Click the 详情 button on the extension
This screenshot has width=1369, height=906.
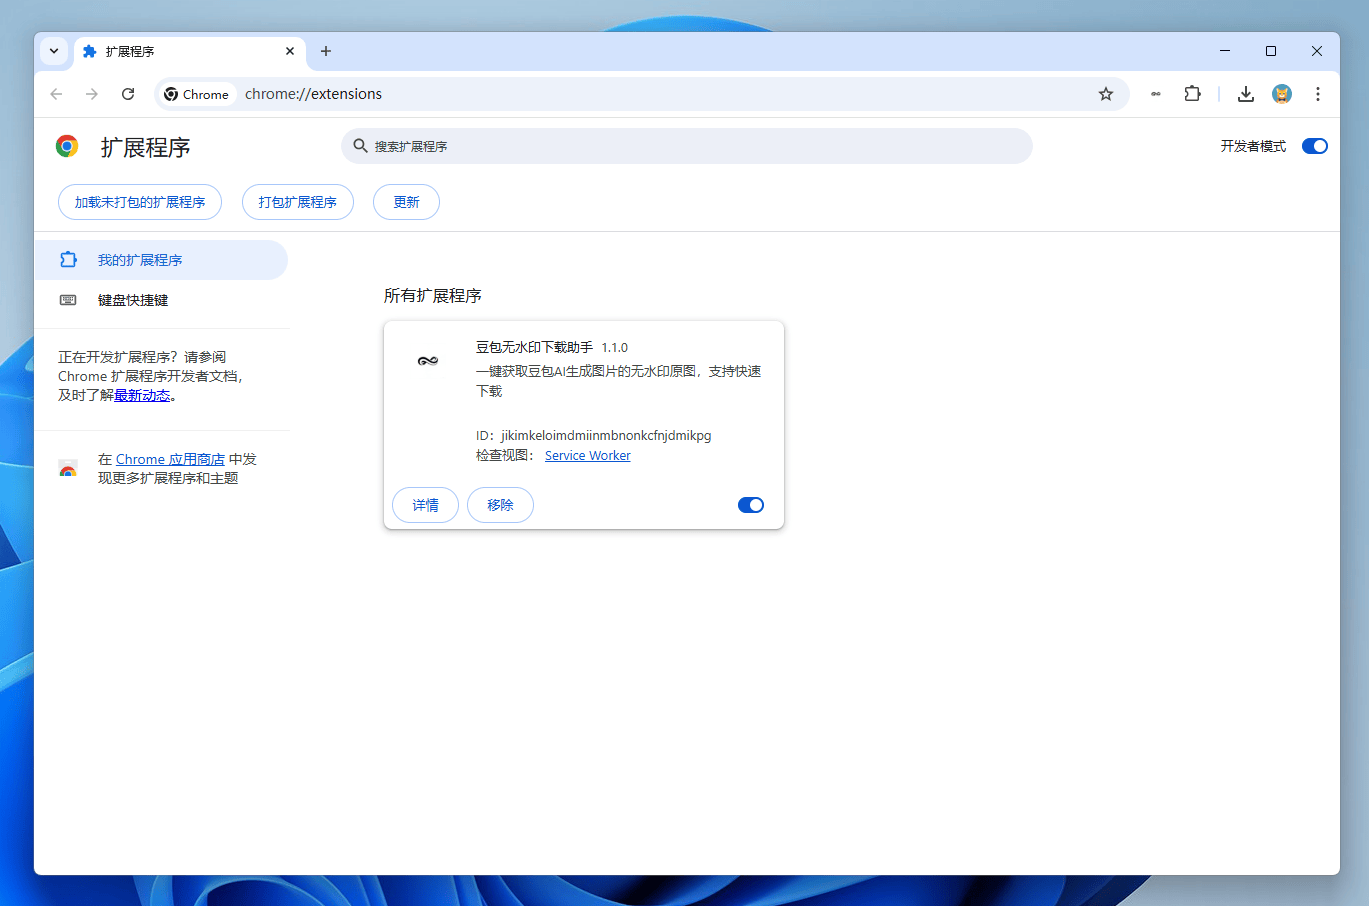pyautogui.click(x=425, y=505)
